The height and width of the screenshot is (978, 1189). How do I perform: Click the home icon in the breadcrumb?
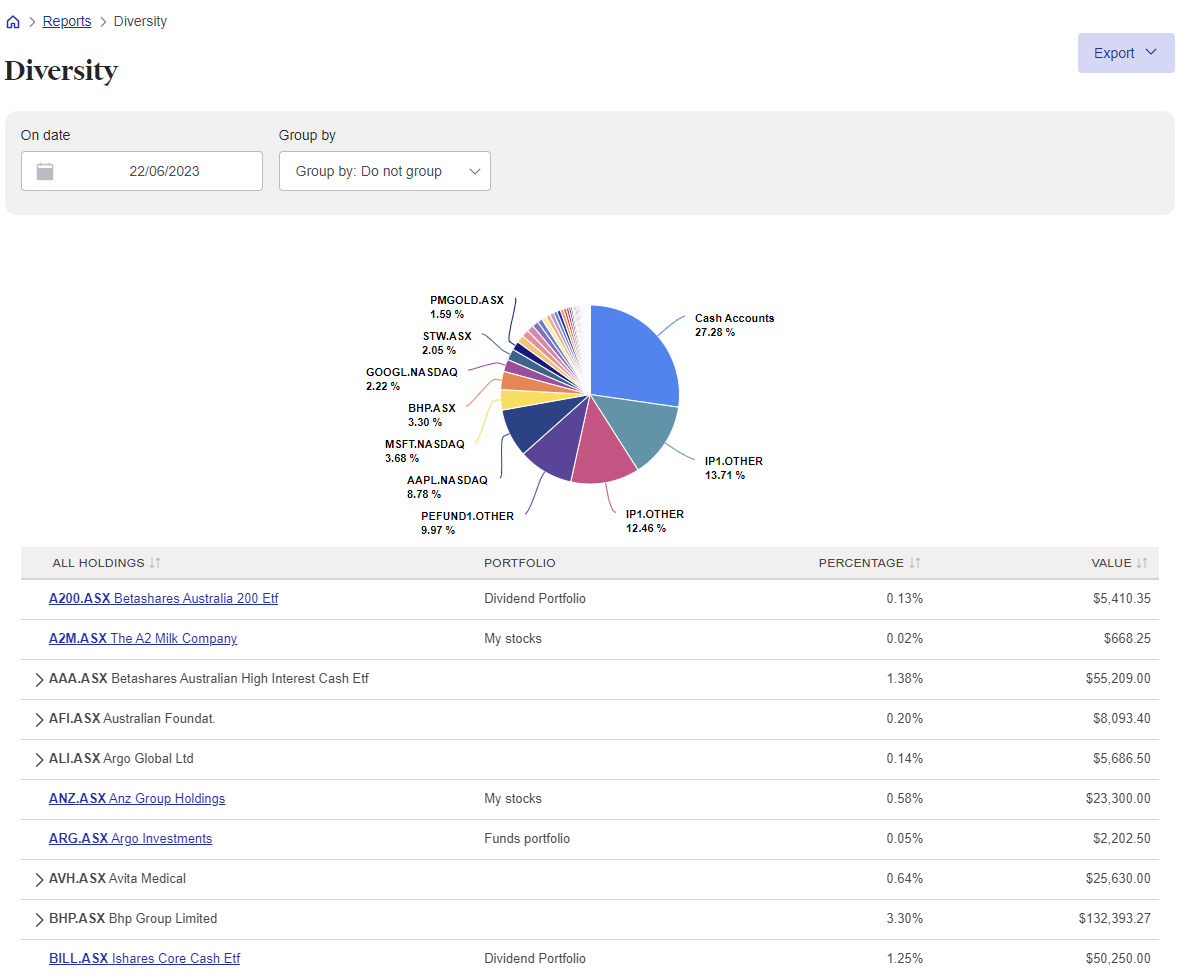click(x=13, y=20)
